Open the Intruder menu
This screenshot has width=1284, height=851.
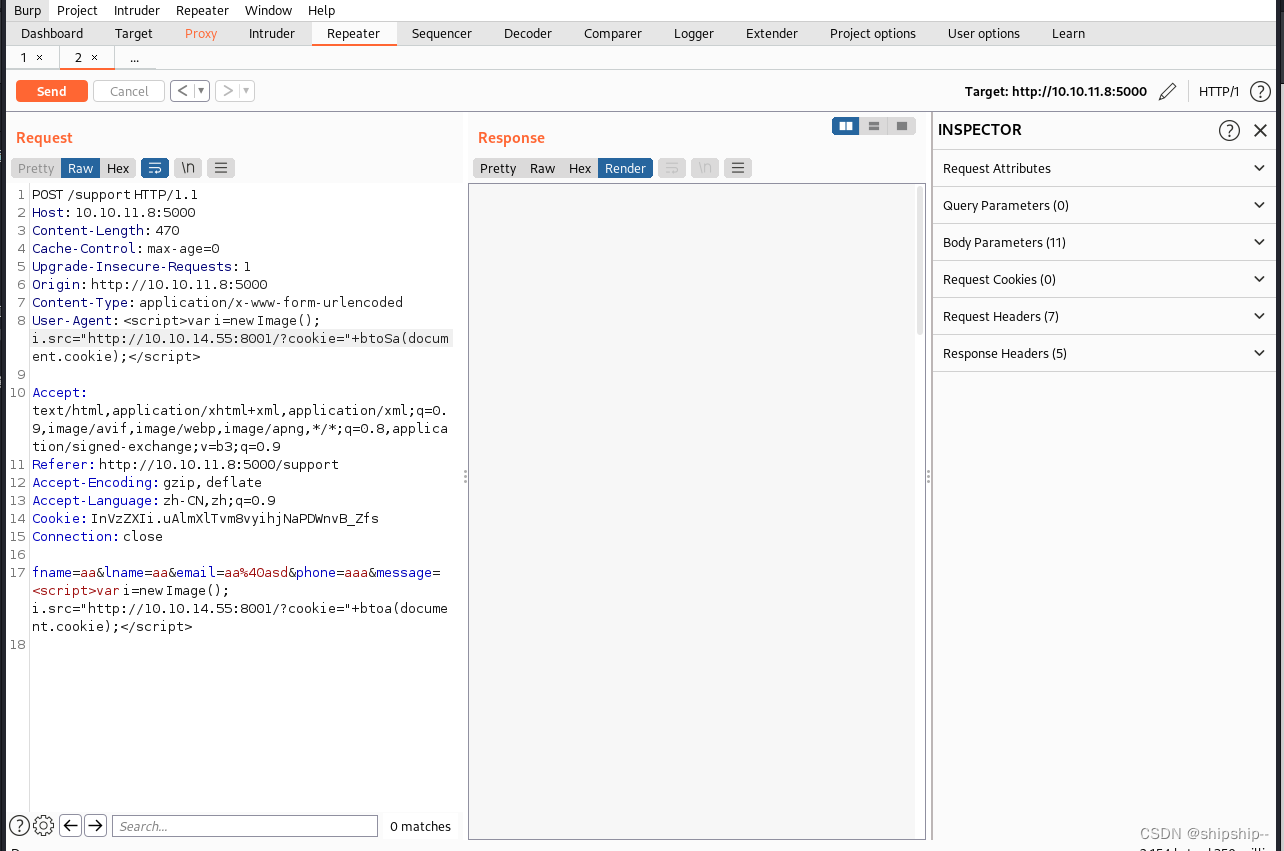click(x=137, y=10)
